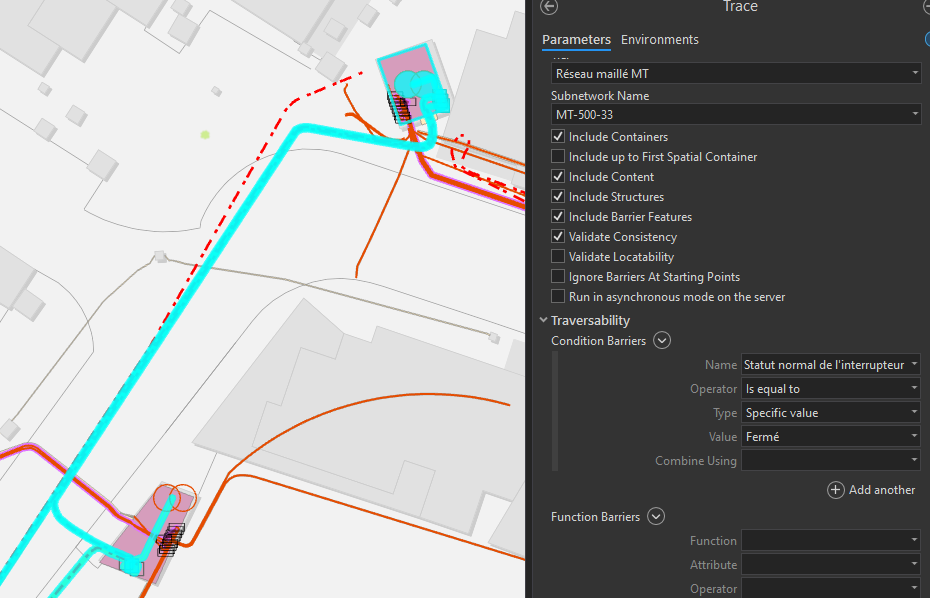Switch to the Environments tab
930x598 pixels.
pyautogui.click(x=659, y=39)
